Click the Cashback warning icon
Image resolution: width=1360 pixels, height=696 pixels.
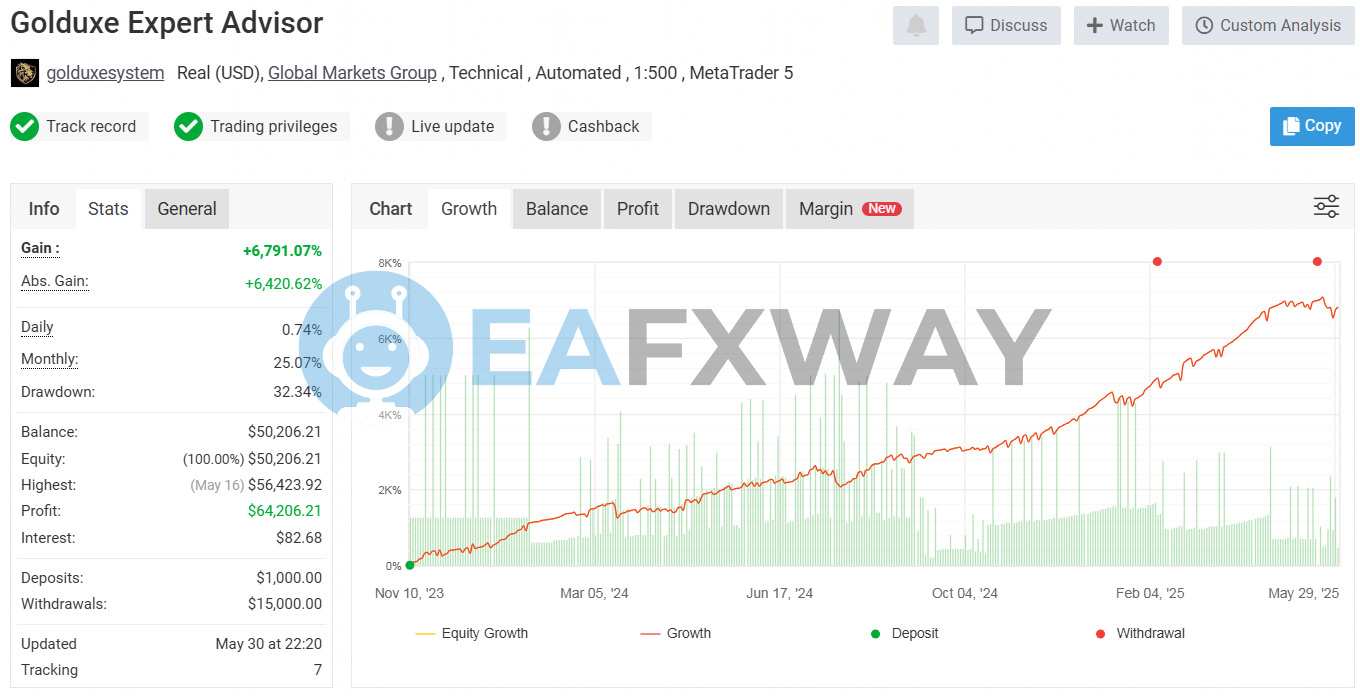click(546, 127)
